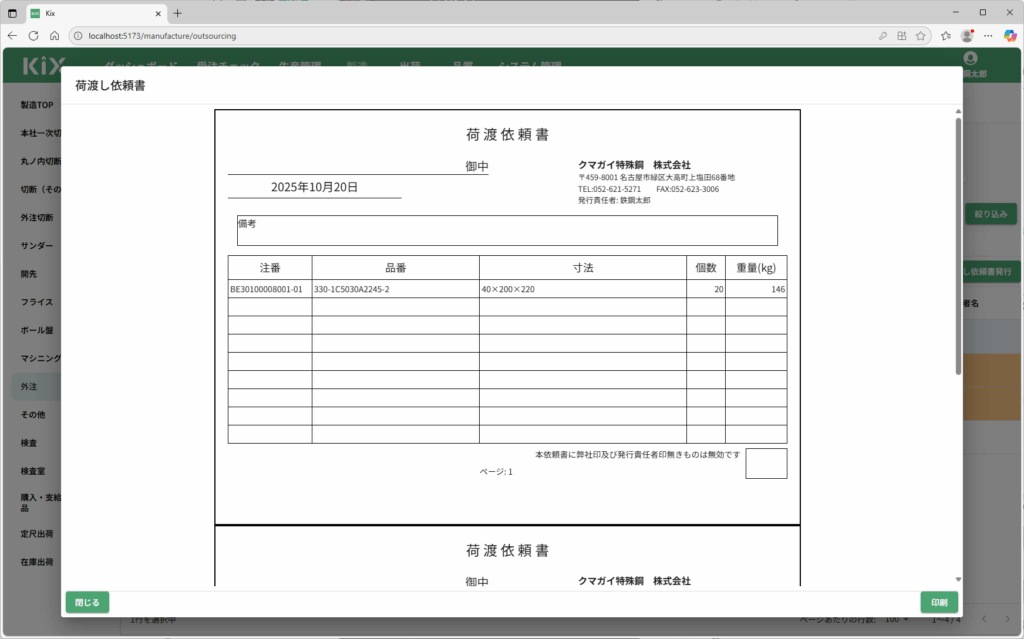Close the Kix browser tab
The height and width of the screenshot is (639, 1024).
point(158,13)
